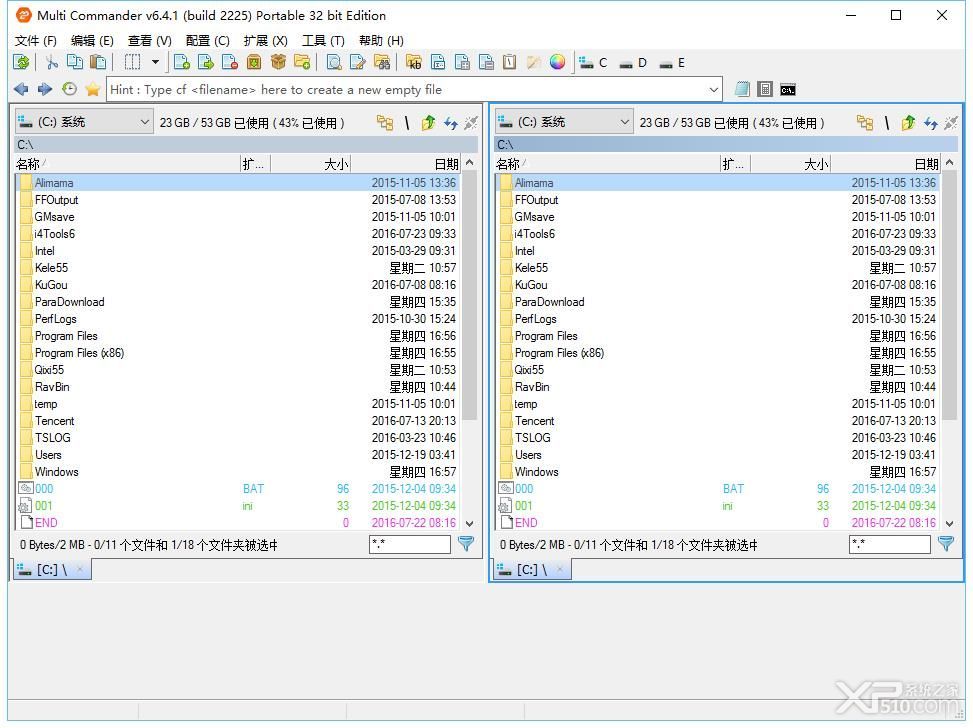Viewport: 973px width, 728px height.
Task: Go up one folder in the right panel
Action: point(908,123)
